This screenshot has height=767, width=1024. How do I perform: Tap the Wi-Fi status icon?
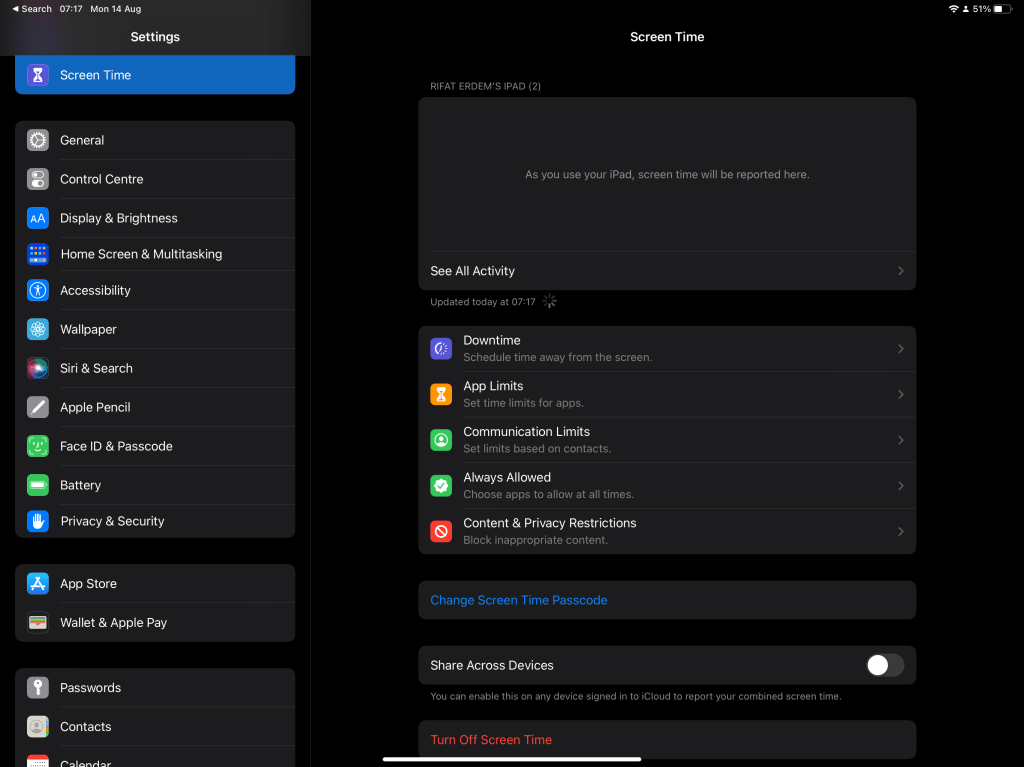pyautogui.click(x=953, y=9)
